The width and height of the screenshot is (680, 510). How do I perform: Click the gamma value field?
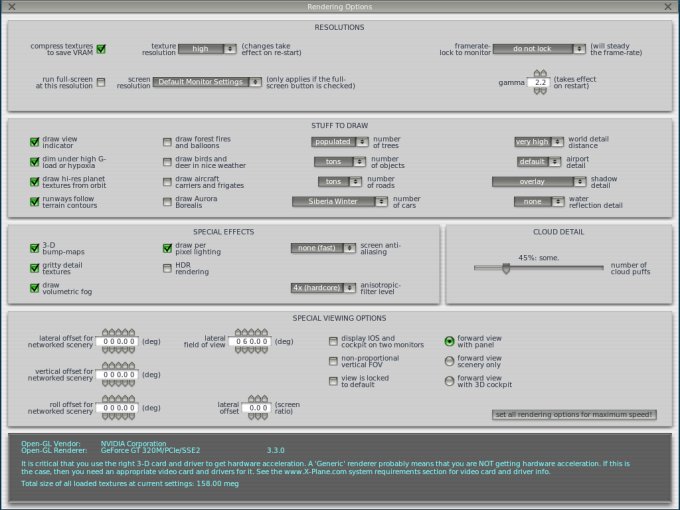point(539,82)
